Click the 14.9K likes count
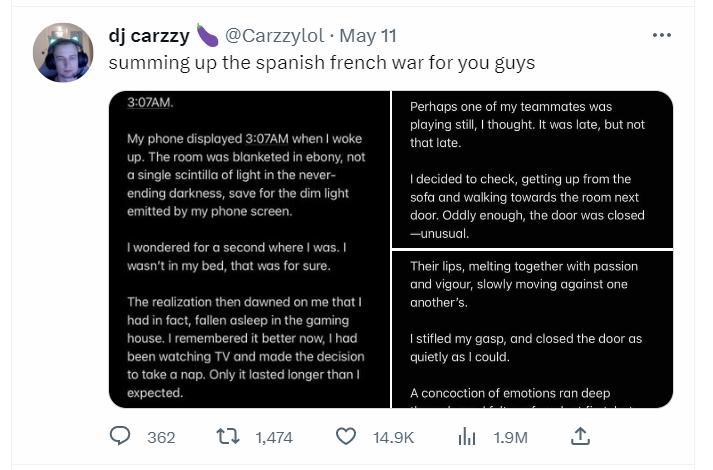This screenshot has width=713, height=470. click(393, 438)
